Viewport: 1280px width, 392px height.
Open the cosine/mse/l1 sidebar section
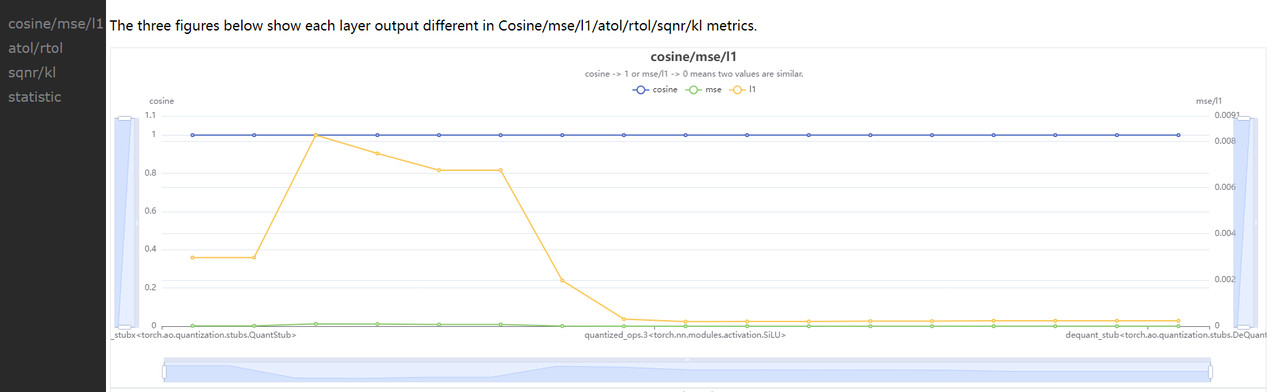[x=55, y=23]
